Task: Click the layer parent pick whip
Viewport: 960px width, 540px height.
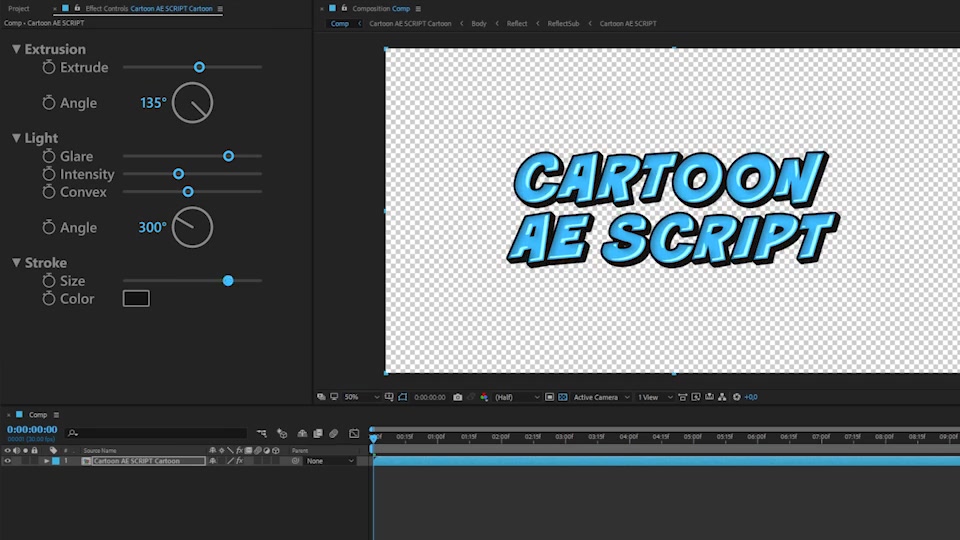Action: tap(295, 461)
